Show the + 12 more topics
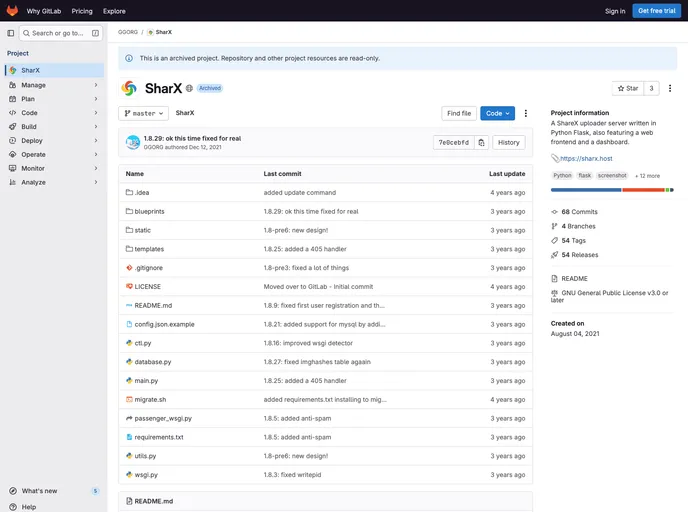 coord(647,176)
